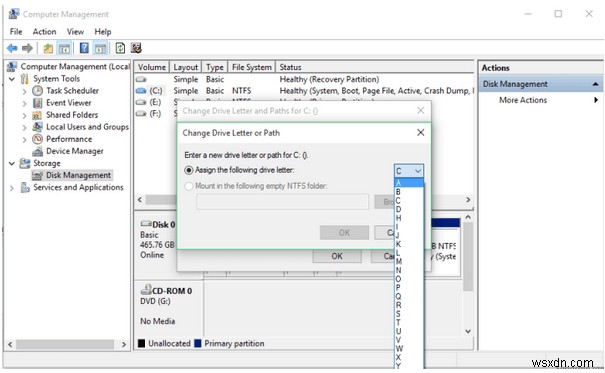
Task: Choose letter T in the dropdown list
Action: pos(409,322)
